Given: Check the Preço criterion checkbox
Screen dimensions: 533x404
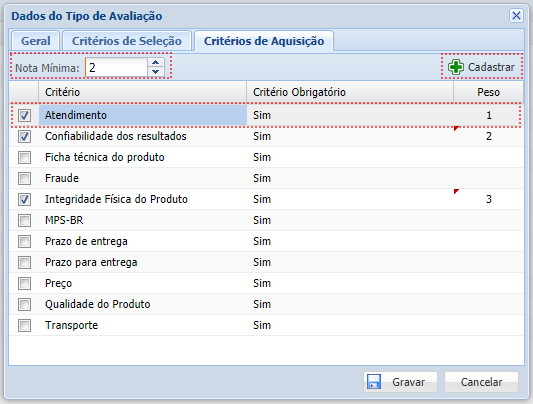Looking at the screenshot, I should pos(24,283).
